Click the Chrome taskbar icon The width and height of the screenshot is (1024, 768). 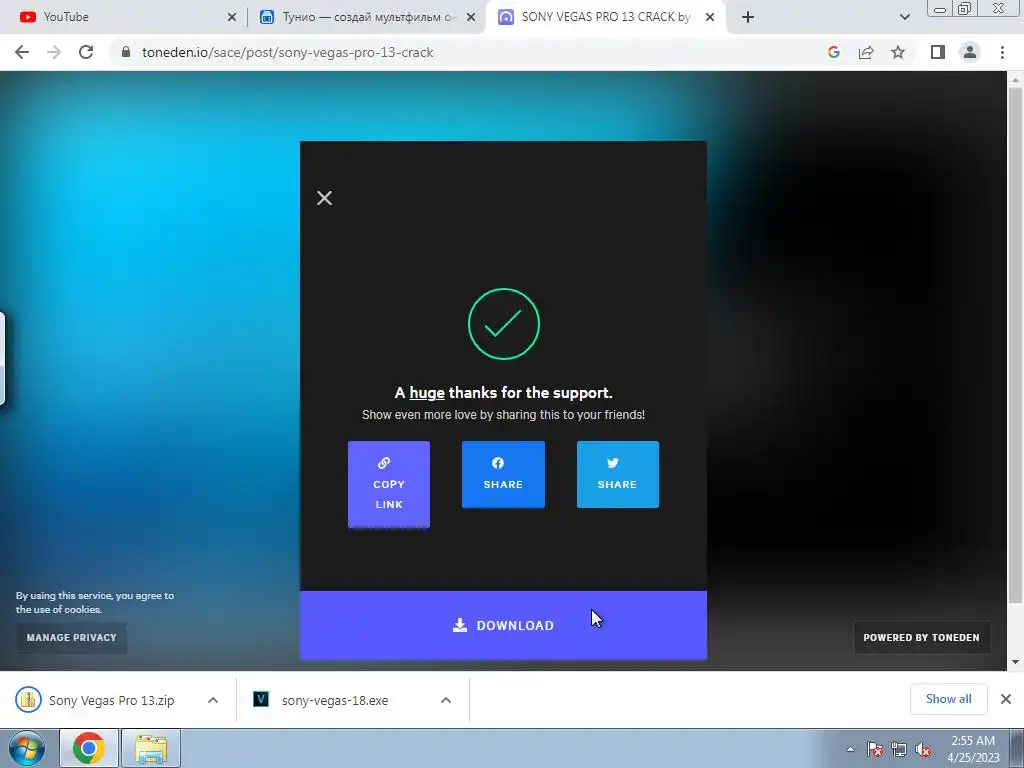(89, 748)
